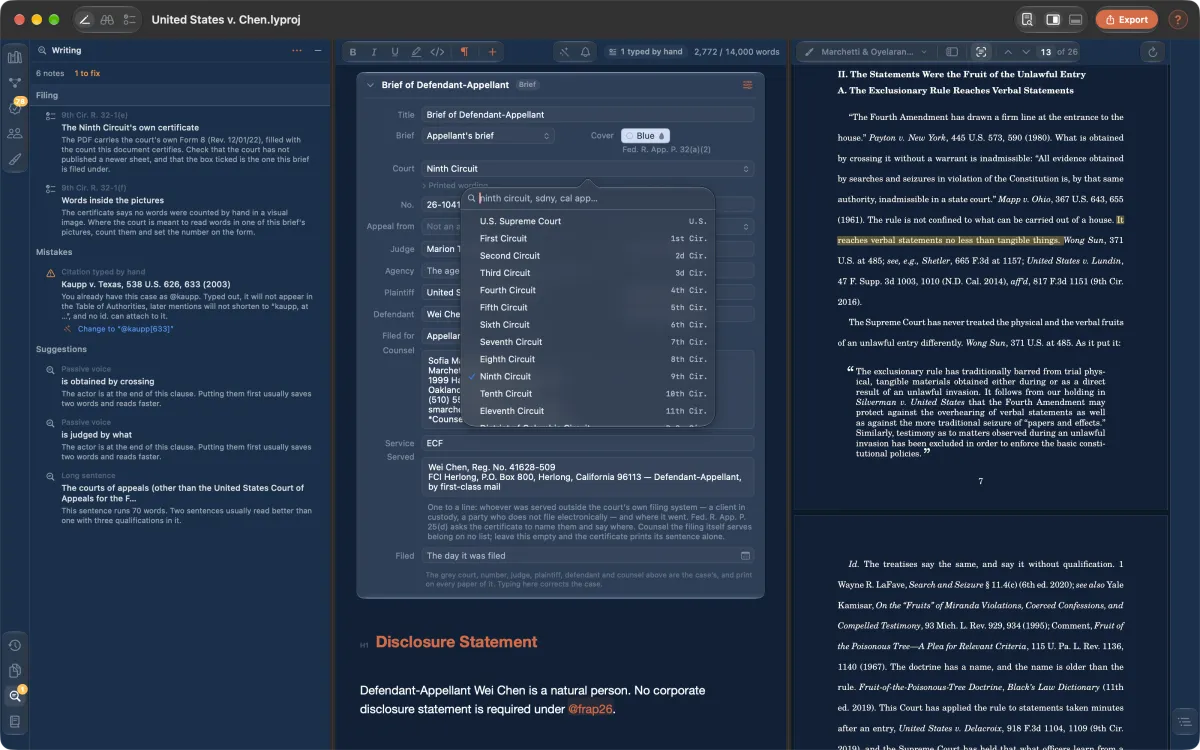
Task: Click the orange 1 to fix filter
Action: point(88,74)
